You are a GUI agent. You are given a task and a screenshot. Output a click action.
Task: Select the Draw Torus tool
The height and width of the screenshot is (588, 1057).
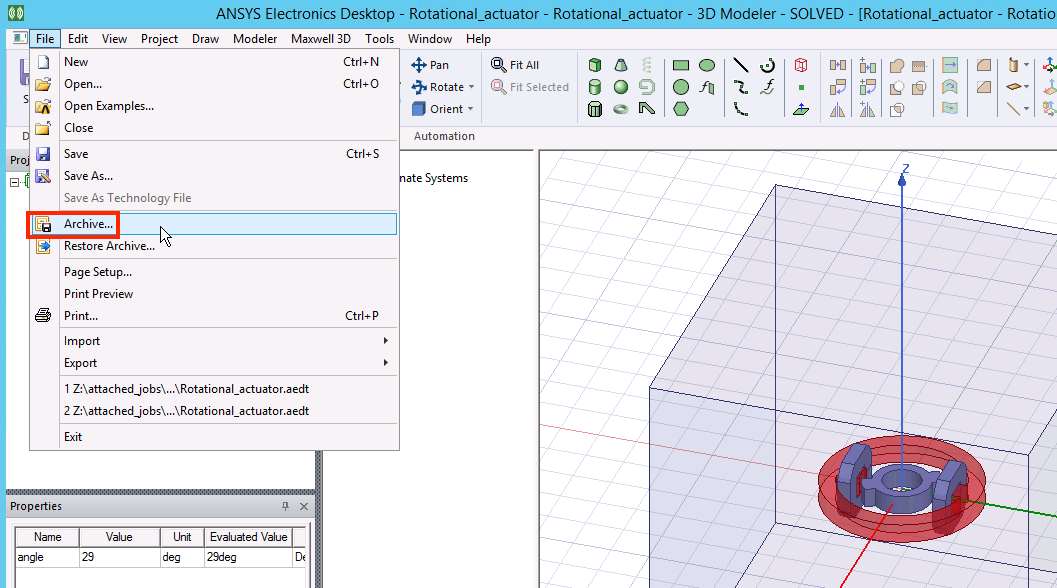619,109
